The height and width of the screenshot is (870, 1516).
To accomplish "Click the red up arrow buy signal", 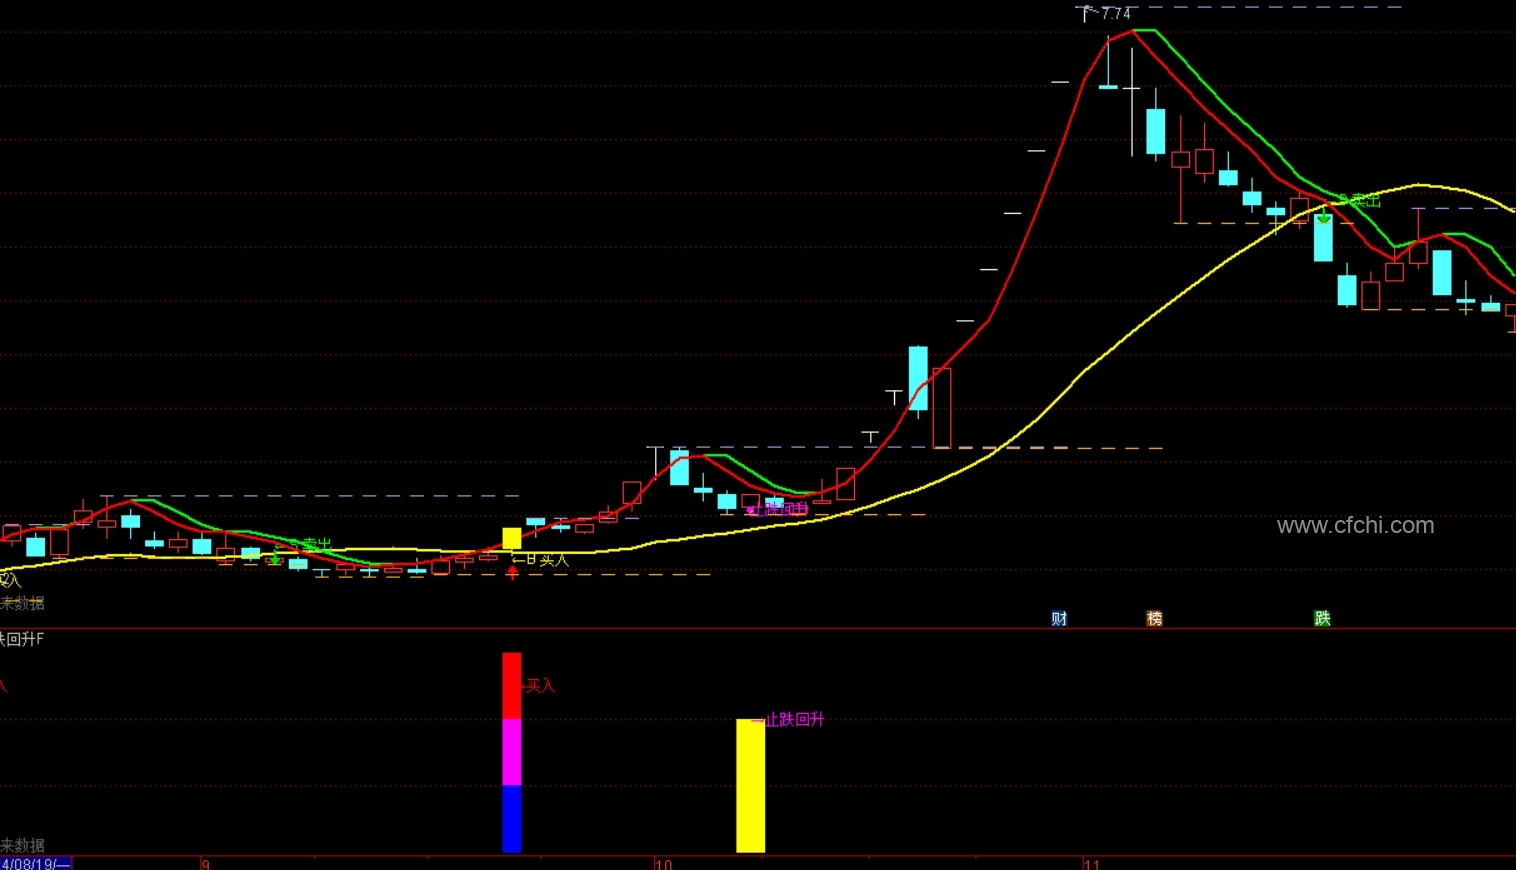I will [x=512, y=573].
